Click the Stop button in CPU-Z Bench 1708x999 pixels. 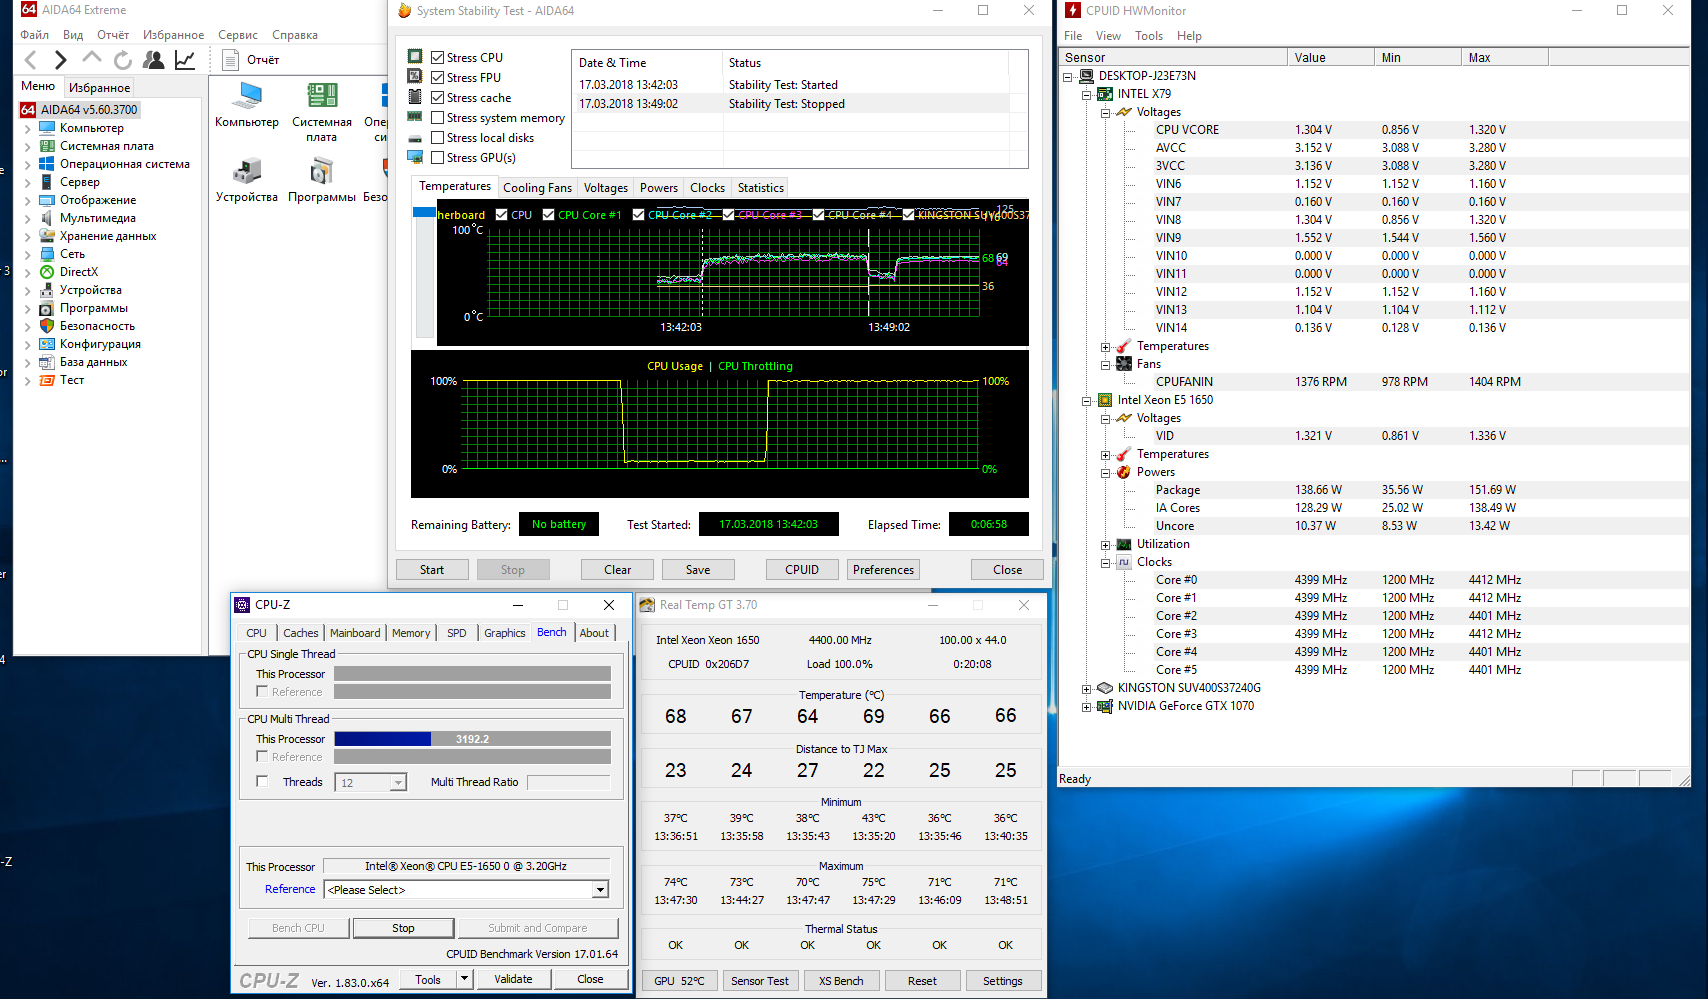(403, 928)
